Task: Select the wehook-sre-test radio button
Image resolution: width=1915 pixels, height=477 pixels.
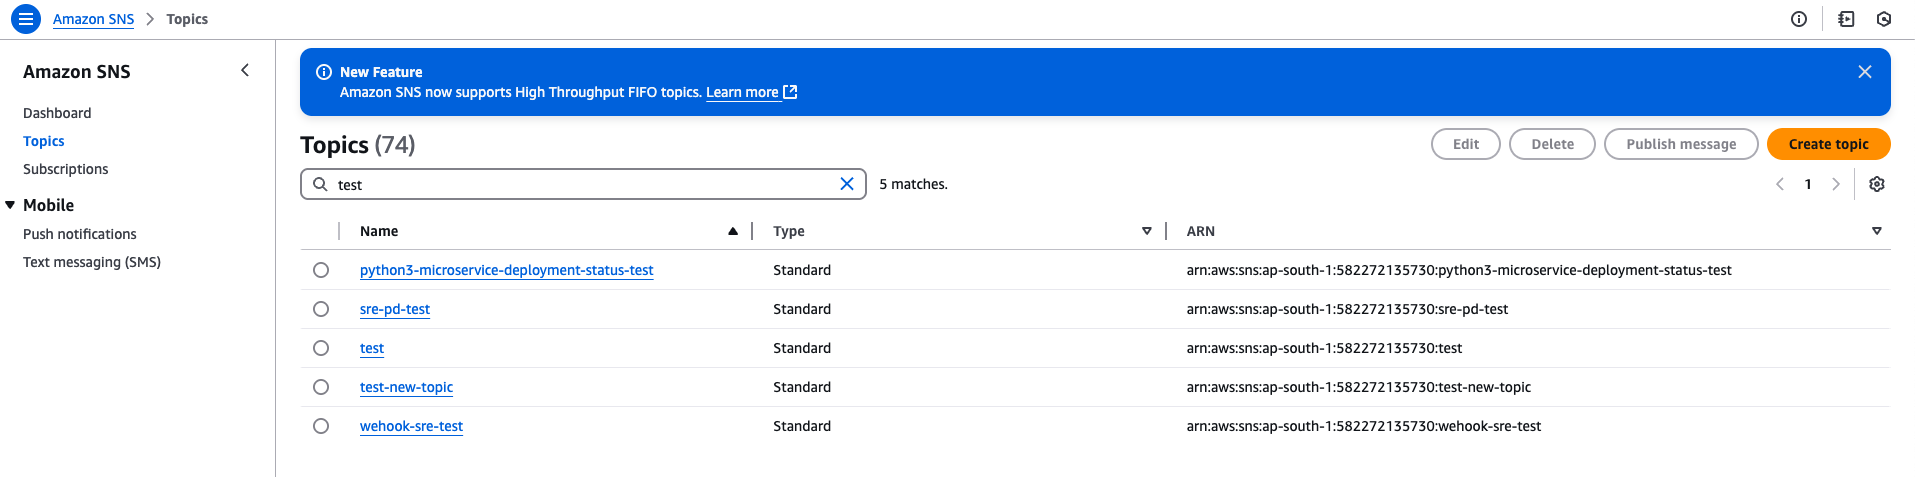Action: coord(321,426)
